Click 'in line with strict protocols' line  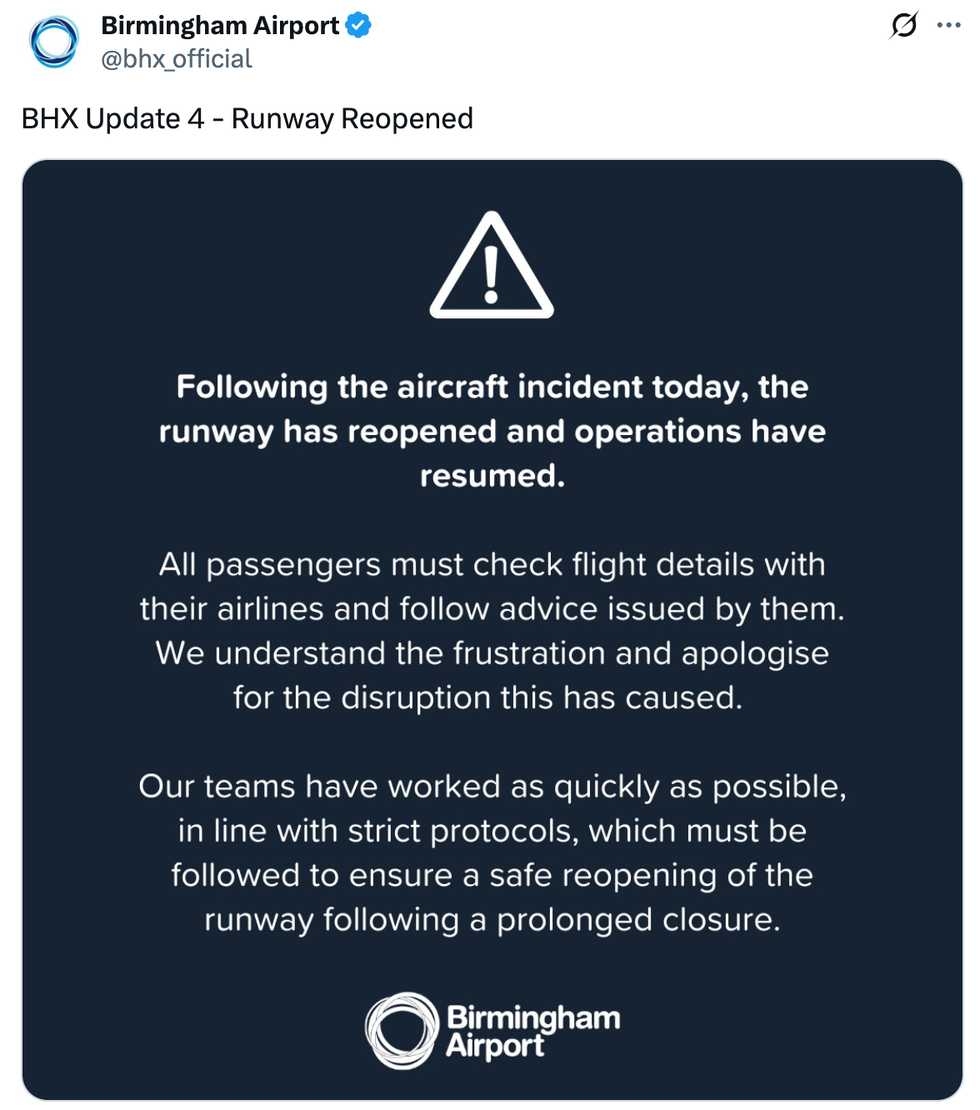coord(489,831)
